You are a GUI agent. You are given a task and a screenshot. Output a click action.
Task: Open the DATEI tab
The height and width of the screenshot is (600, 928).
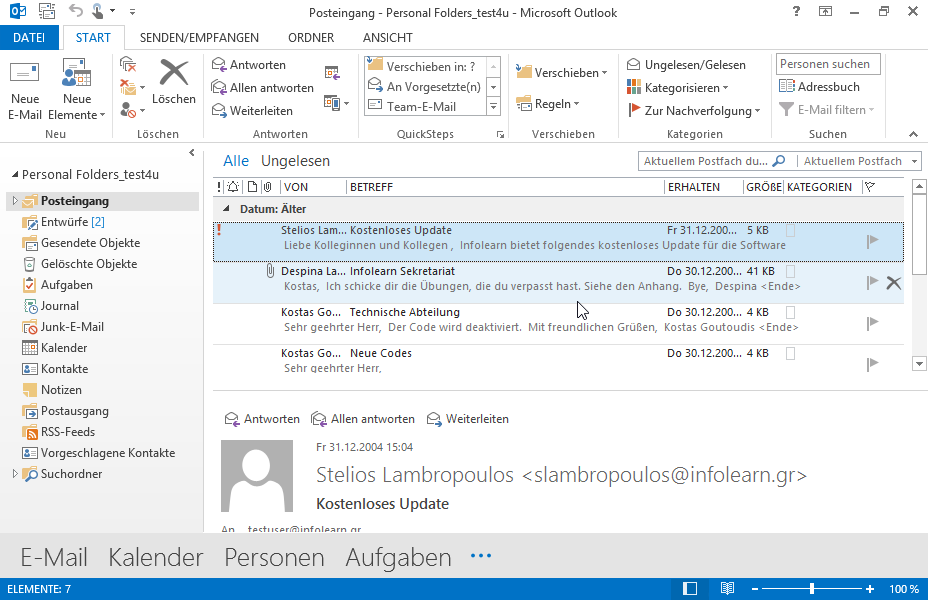click(x=29, y=37)
